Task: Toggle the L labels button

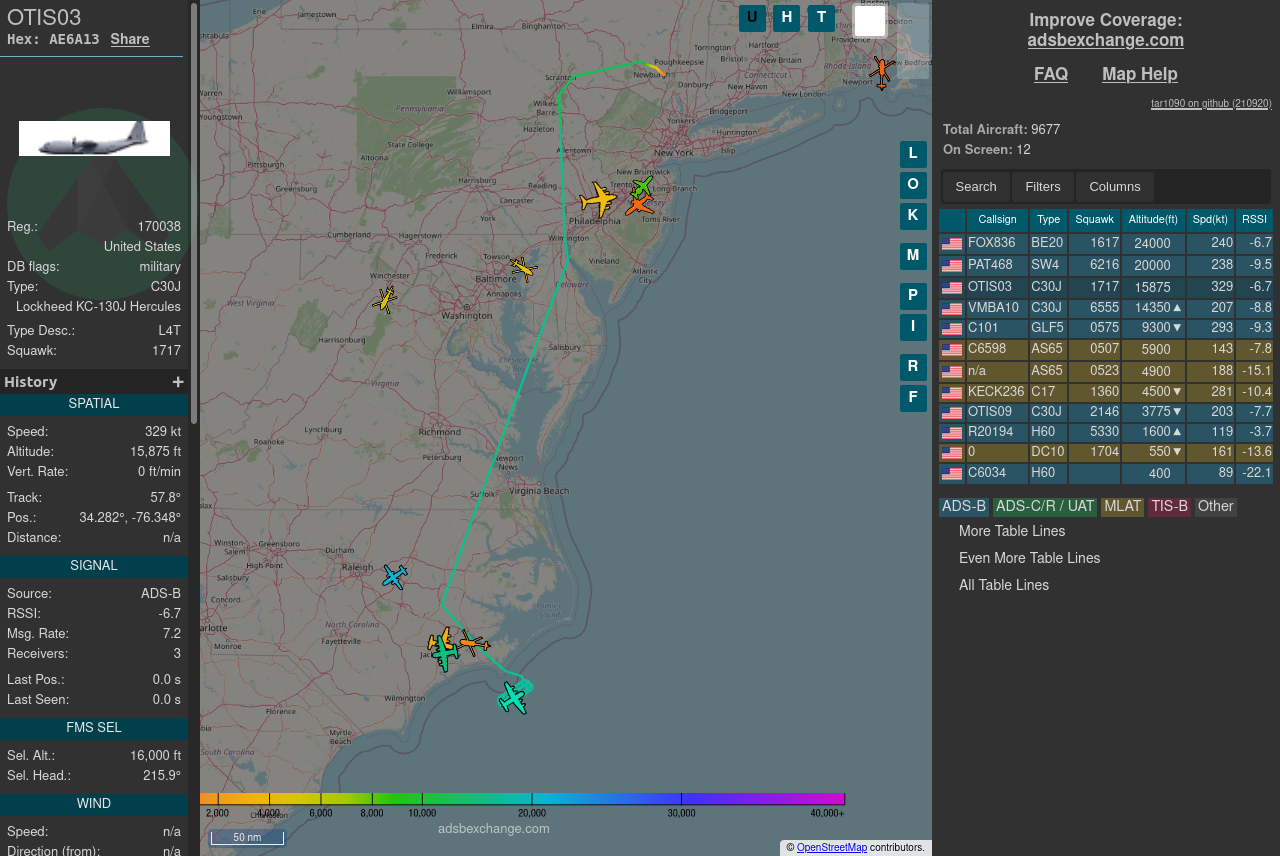Action: click(x=913, y=154)
